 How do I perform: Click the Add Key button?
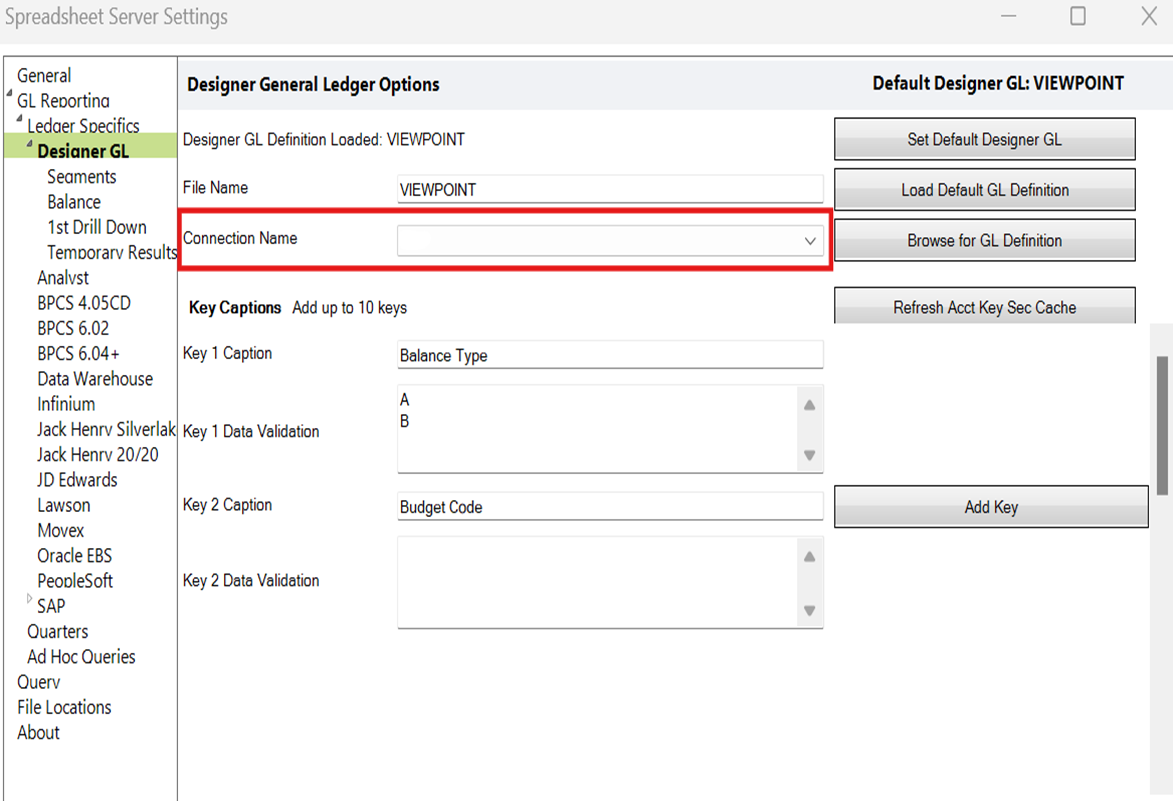[x=991, y=507]
